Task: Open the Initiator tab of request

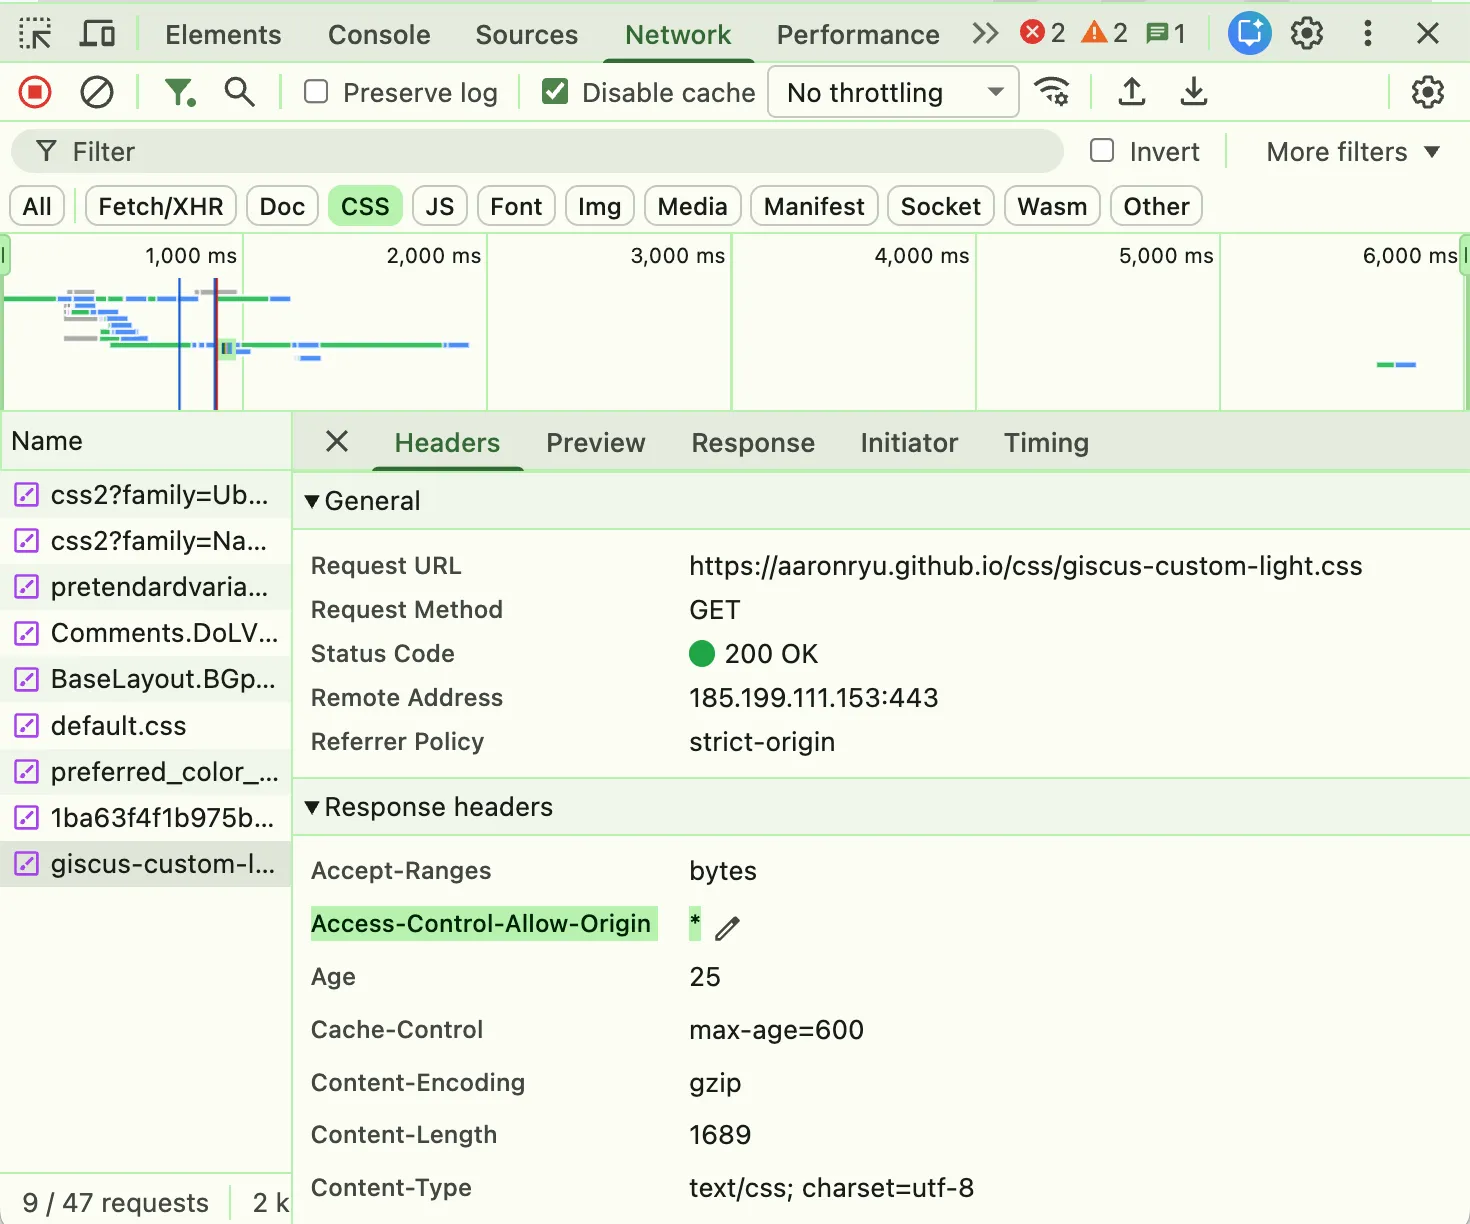Action: [x=909, y=443]
